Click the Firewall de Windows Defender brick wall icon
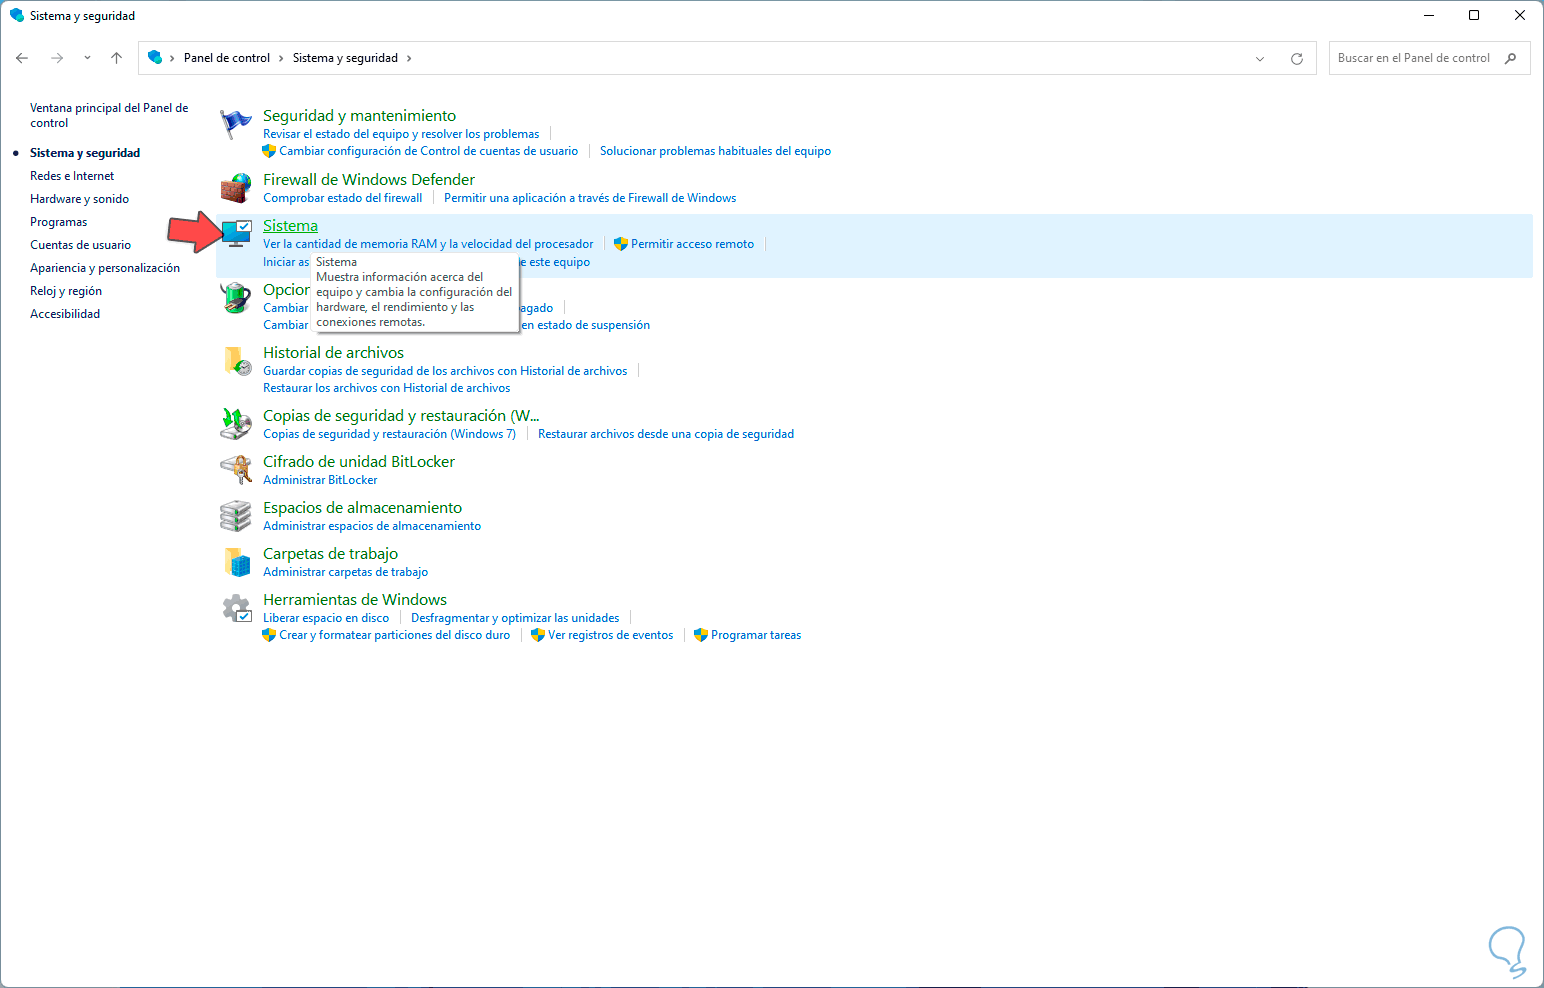This screenshot has height=988, width=1544. click(x=236, y=188)
